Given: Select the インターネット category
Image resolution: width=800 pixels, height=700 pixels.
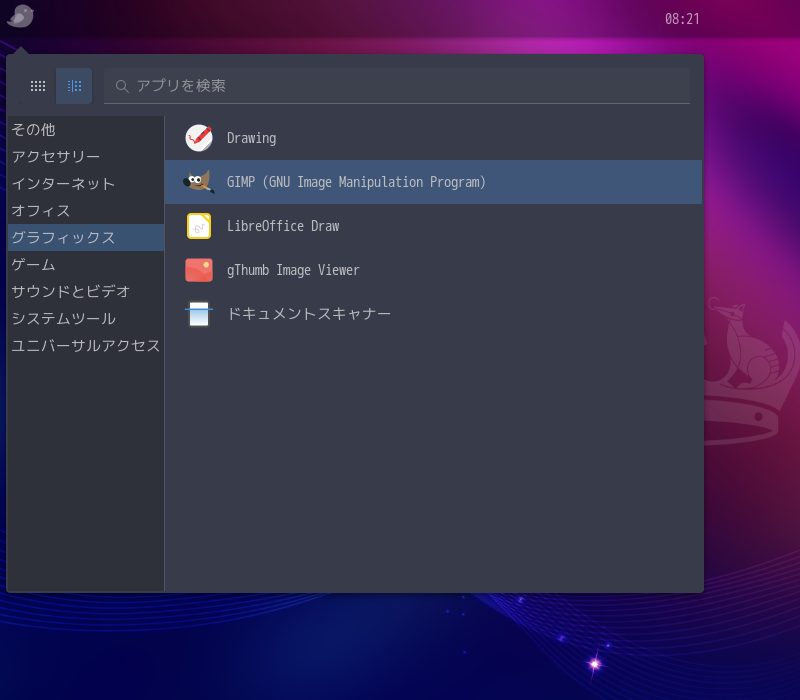Looking at the screenshot, I should [86, 184].
